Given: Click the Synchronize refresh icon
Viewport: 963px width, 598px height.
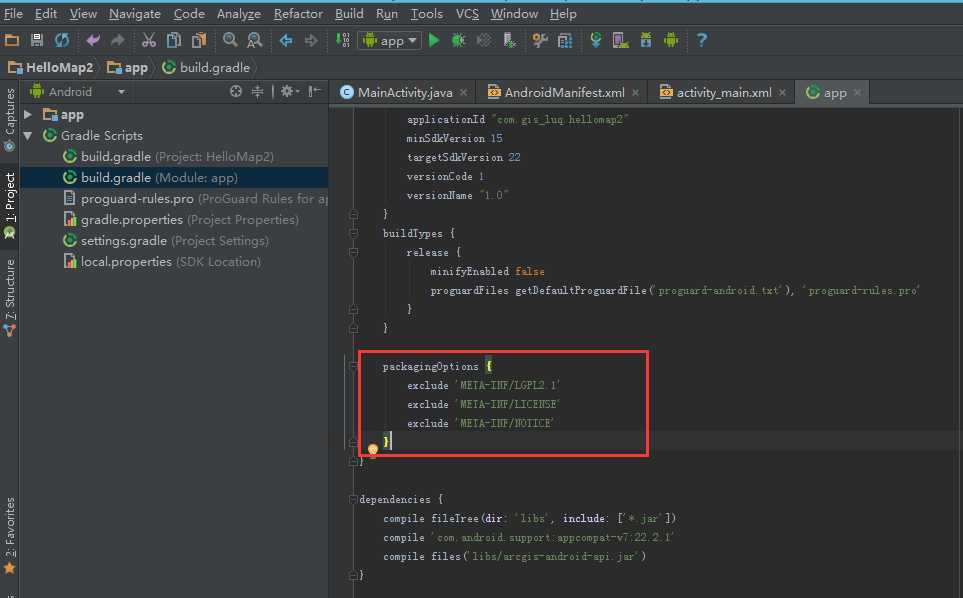Looking at the screenshot, I should (62, 40).
